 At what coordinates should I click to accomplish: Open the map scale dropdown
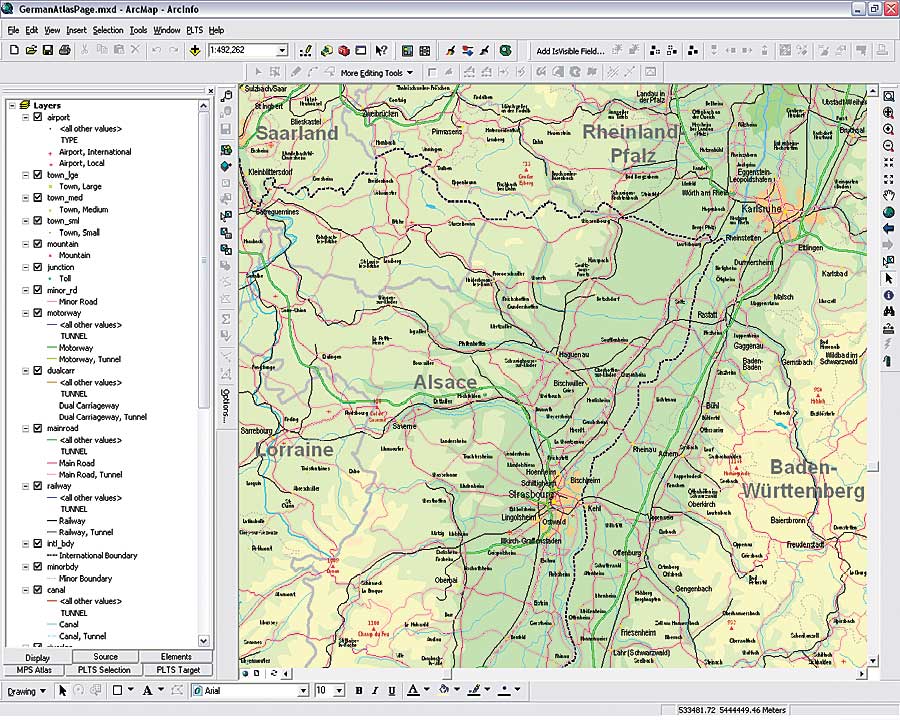(282, 50)
